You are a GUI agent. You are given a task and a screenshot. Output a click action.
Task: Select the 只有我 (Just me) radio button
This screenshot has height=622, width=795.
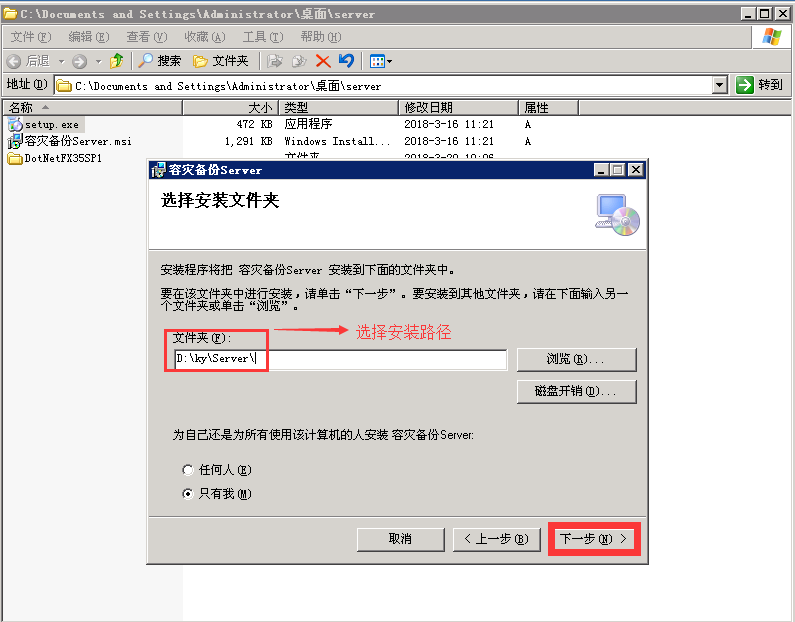coord(187,494)
